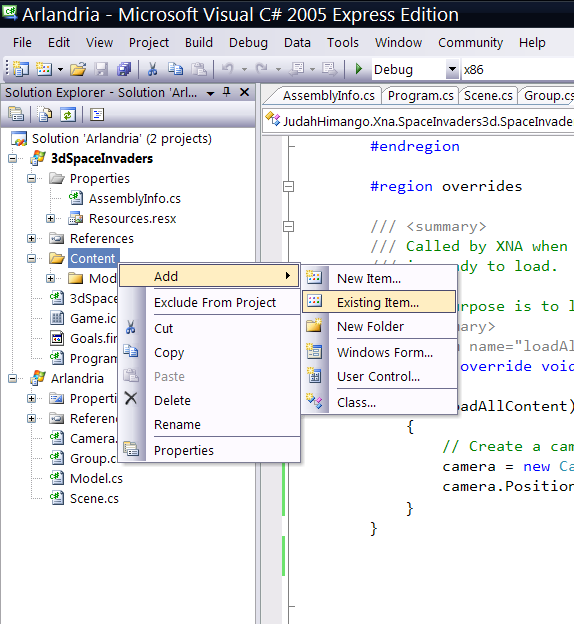Open the View menu

99,43
